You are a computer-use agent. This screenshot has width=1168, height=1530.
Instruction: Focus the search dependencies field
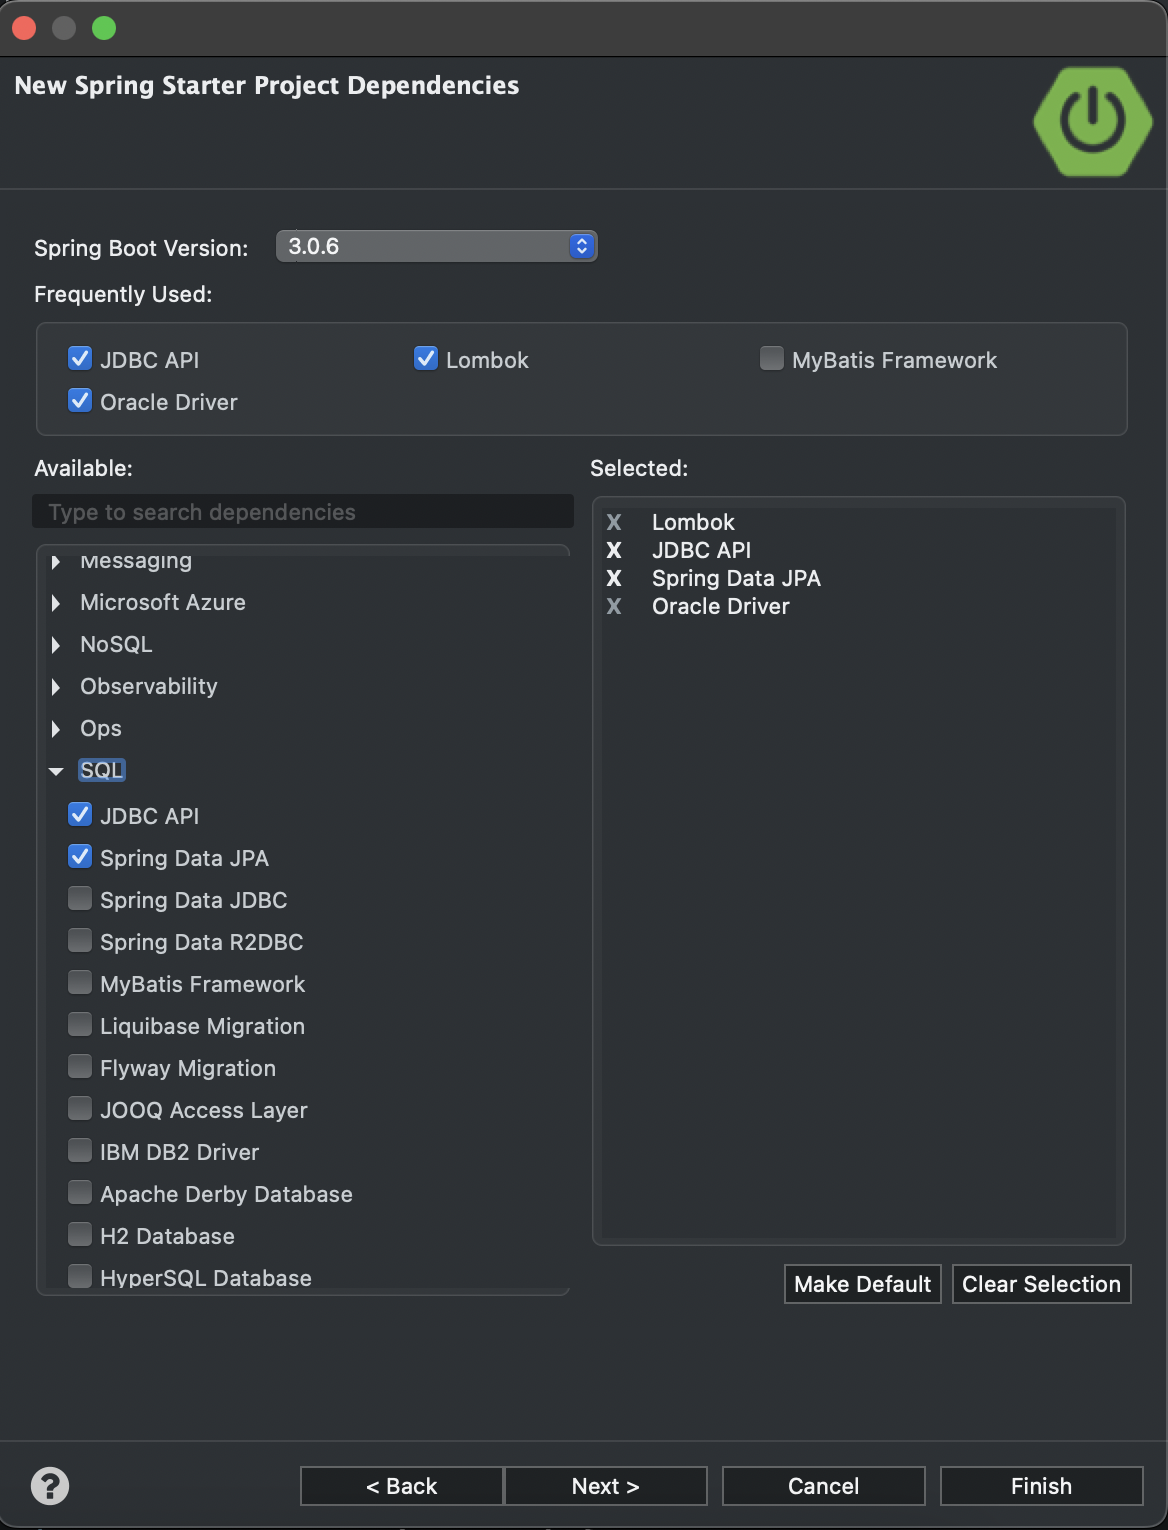tap(303, 512)
